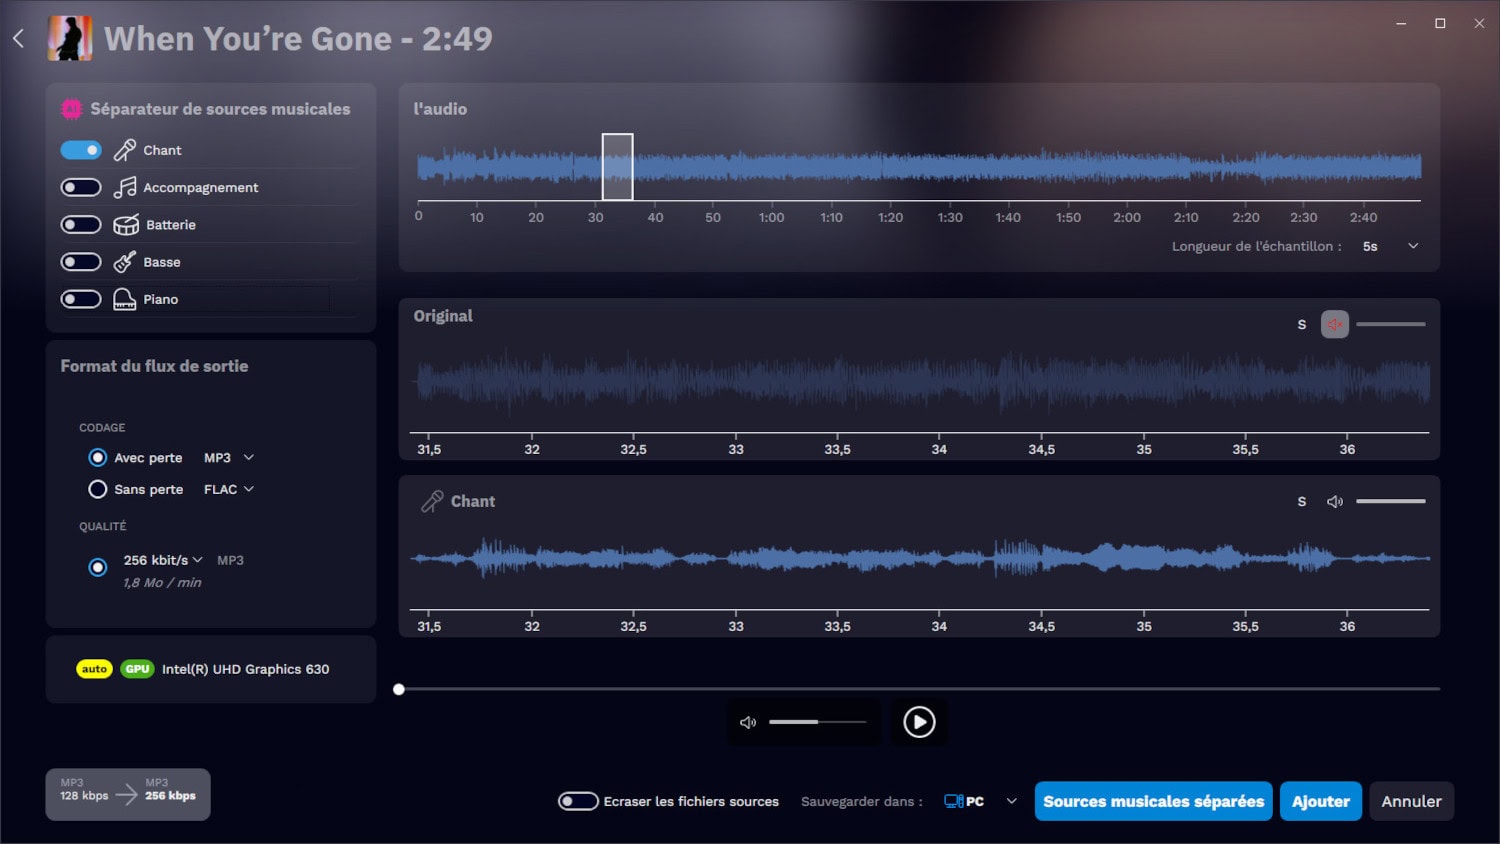
Task: Solo the Original track with S
Action: 1301,324
